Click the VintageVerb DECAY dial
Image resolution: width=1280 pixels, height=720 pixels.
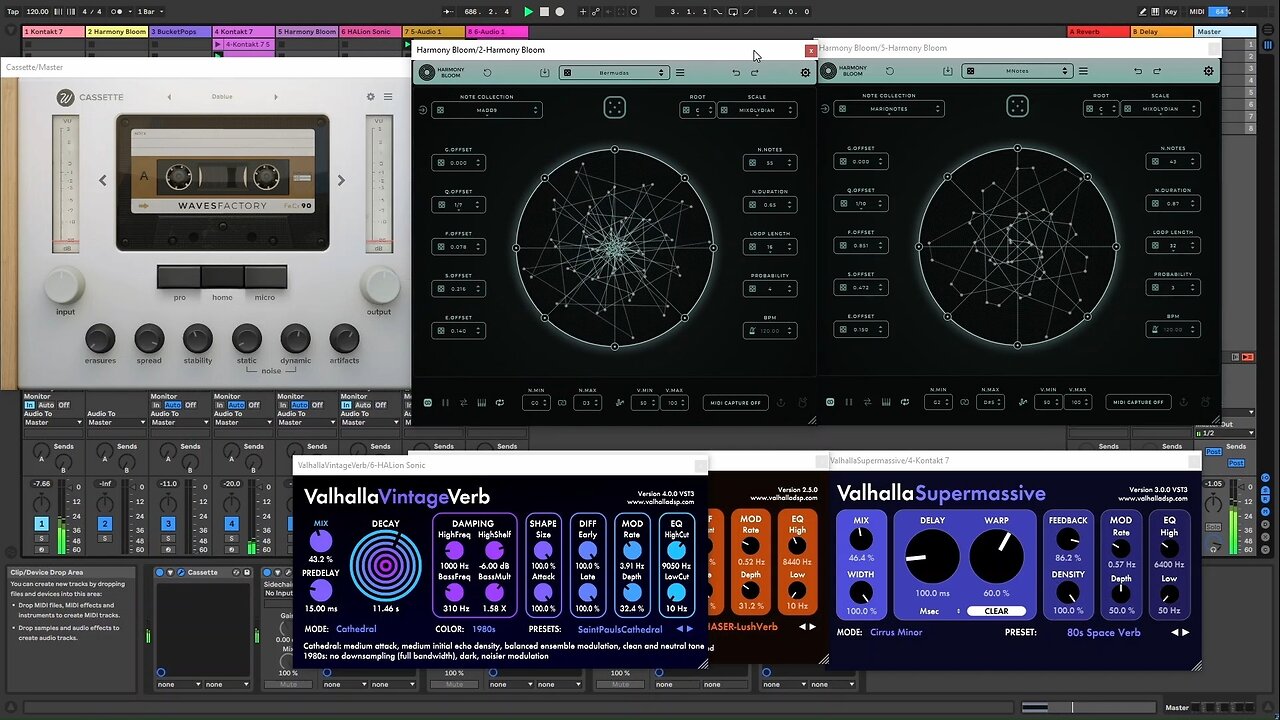pos(385,565)
